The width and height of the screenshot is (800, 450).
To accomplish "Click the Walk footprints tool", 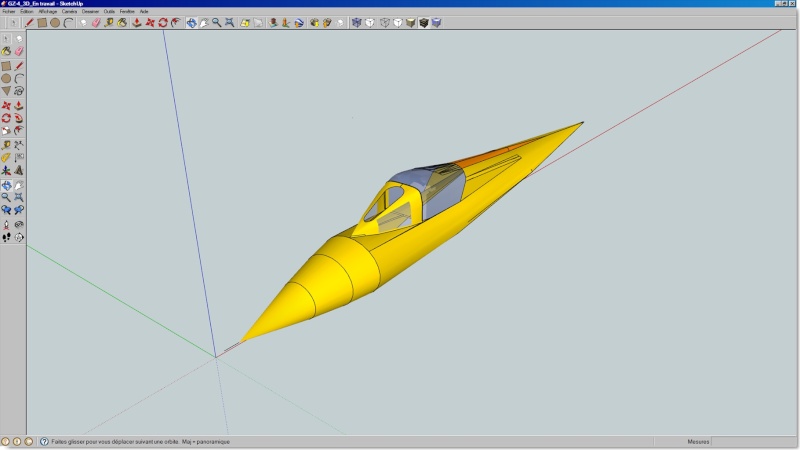I will pos(6,237).
